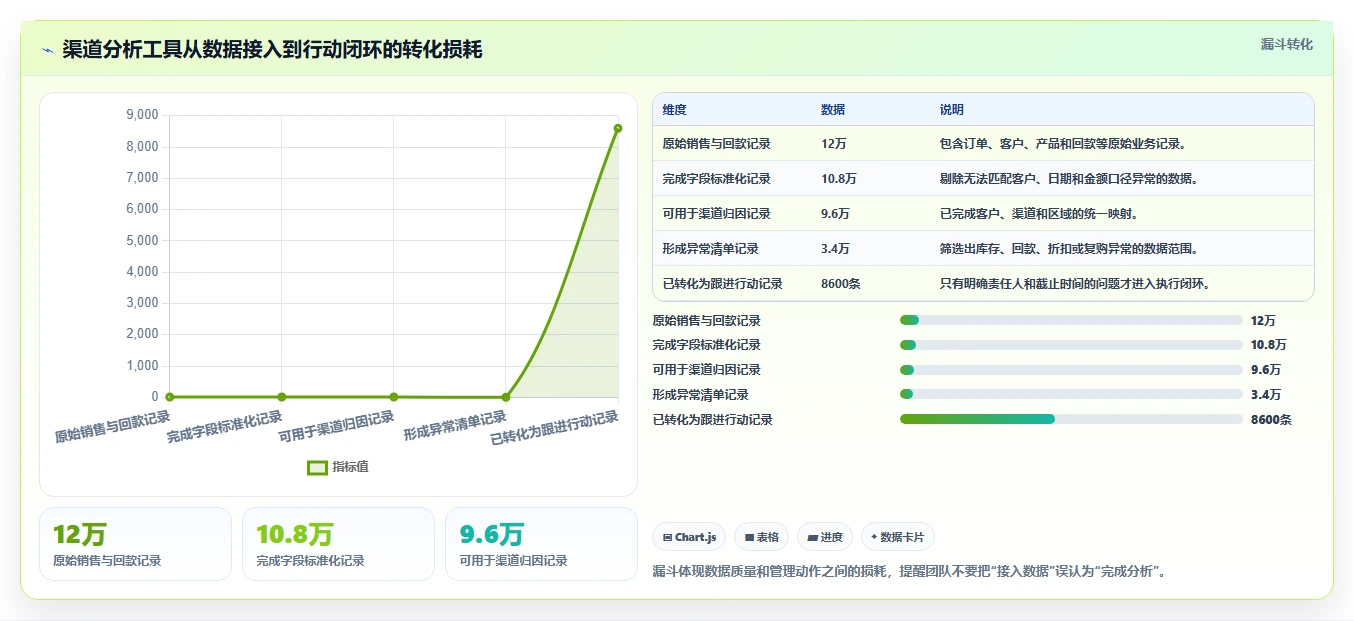This screenshot has width=1354, height=621.
Task: Select table cell 原始销售与回款记录
Action: pyautogui.click(x=716, y=144)
